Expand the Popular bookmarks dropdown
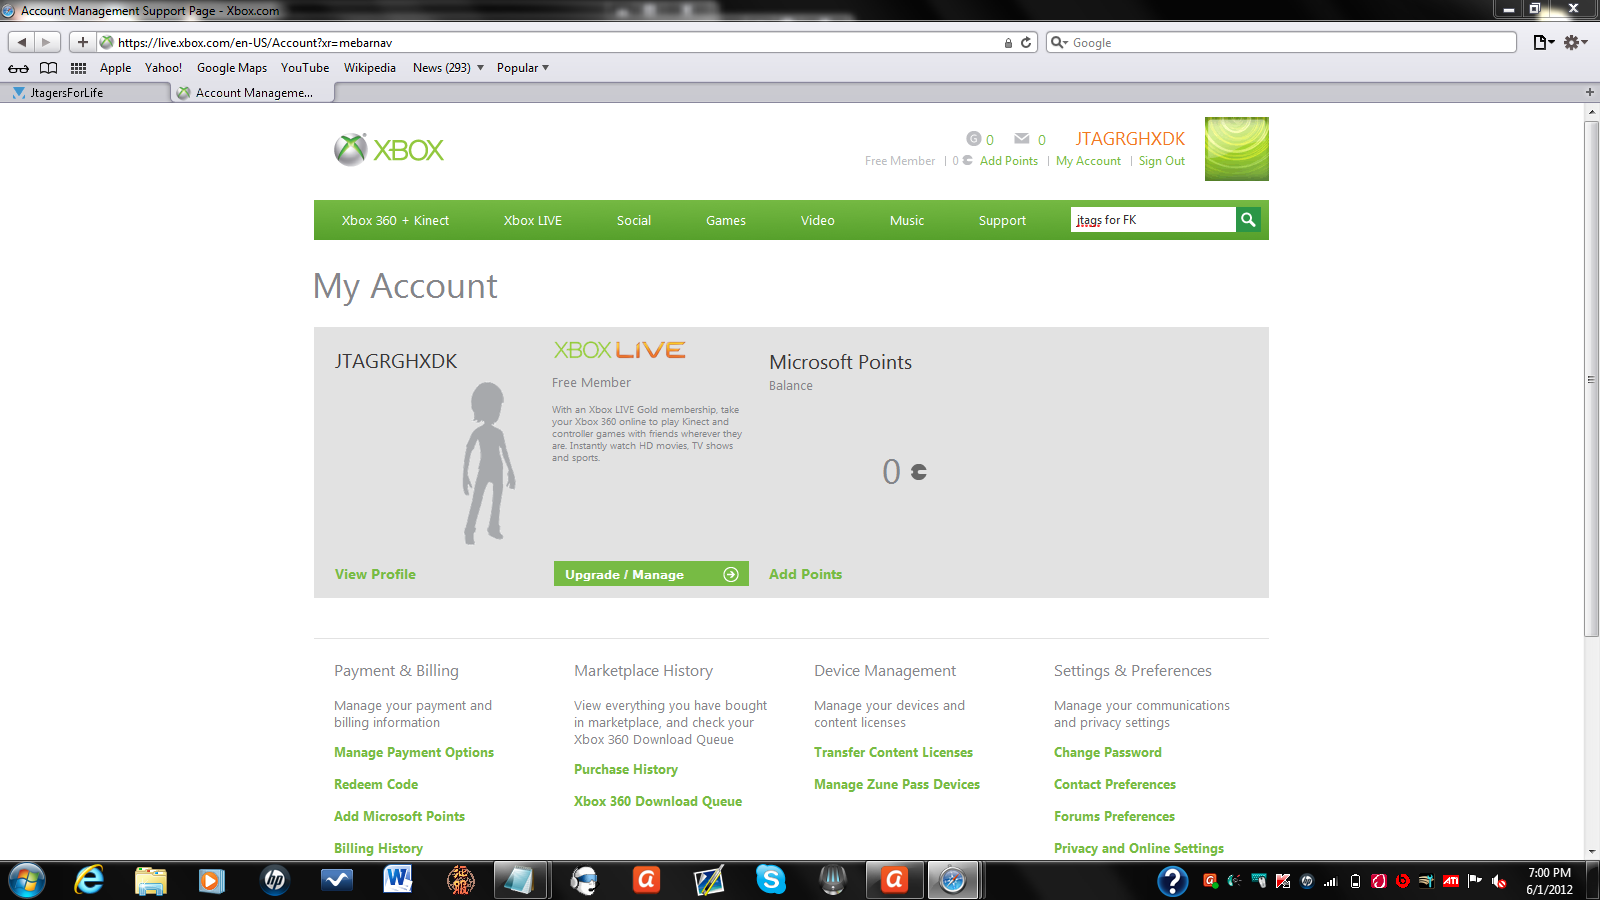The width and height of the screenshot is (1600, 900). coord(523,68)
